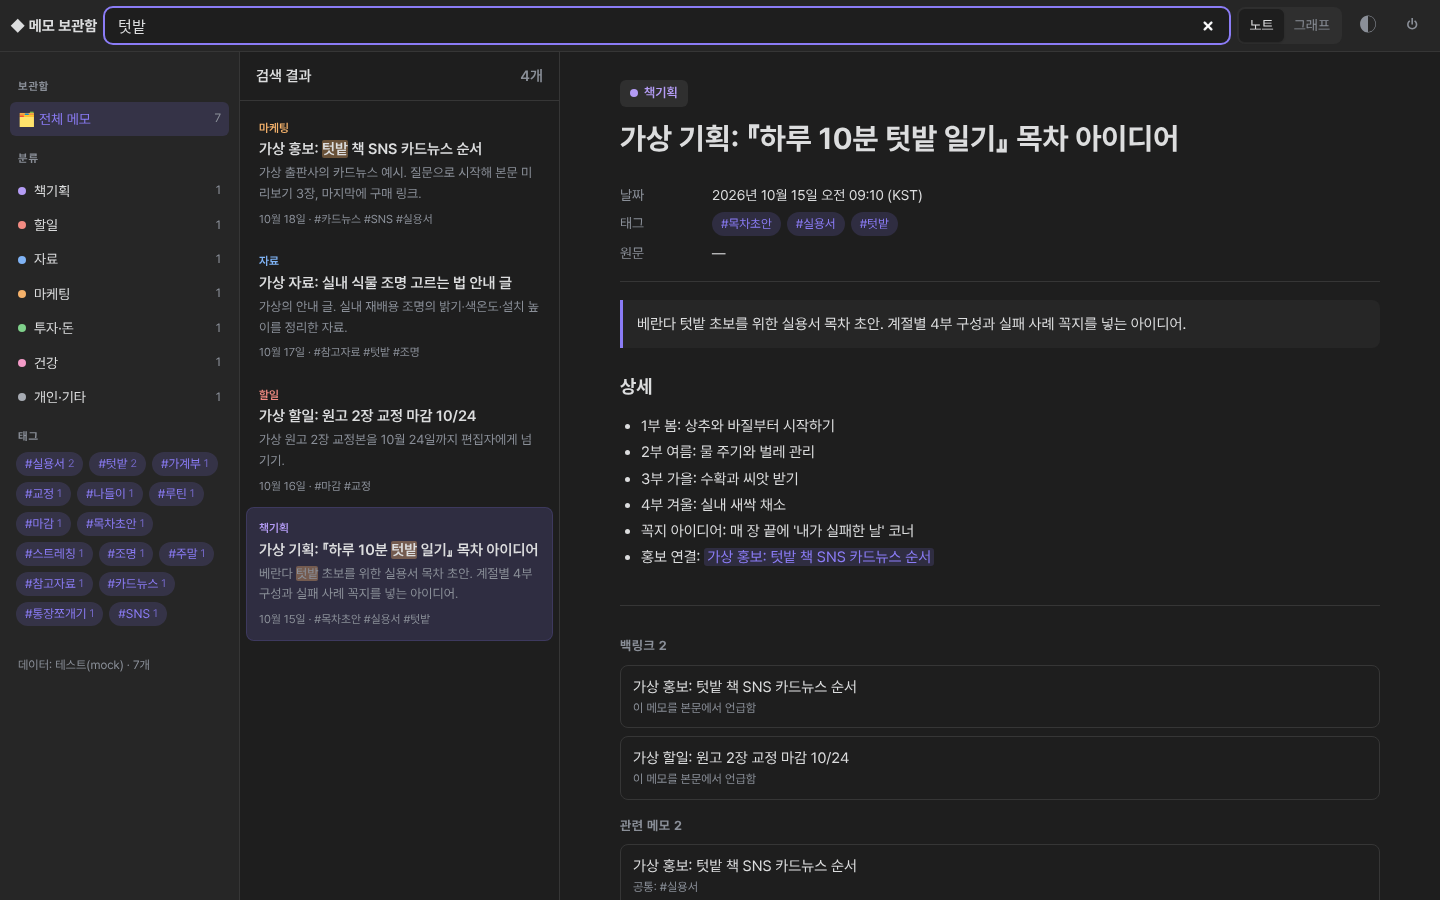Screen dimensions: 1440x900
Task: Filter by 투자·돈 category
Action: (119, 328)
